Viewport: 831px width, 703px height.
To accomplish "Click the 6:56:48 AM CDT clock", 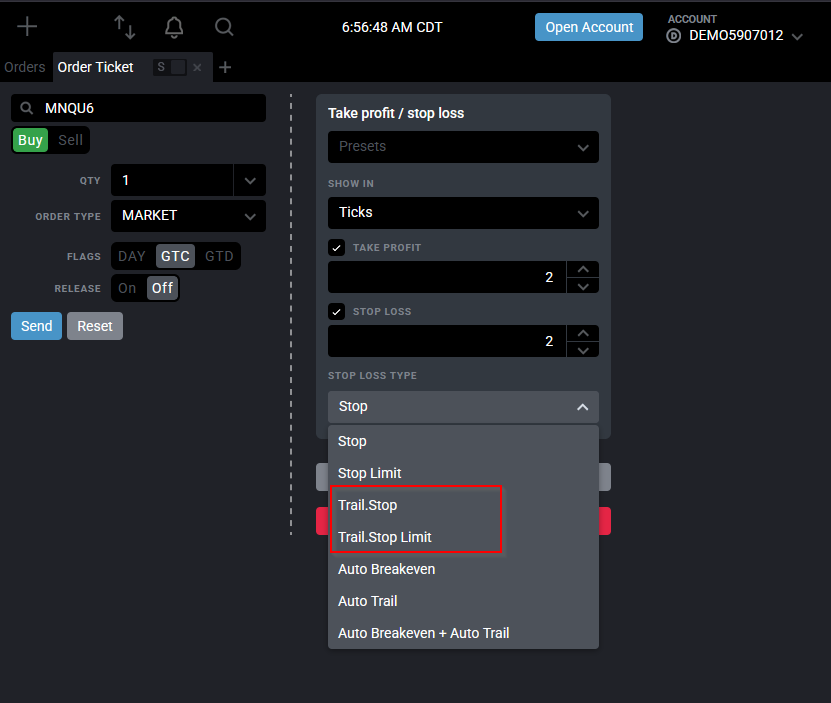I will (392, 27).
